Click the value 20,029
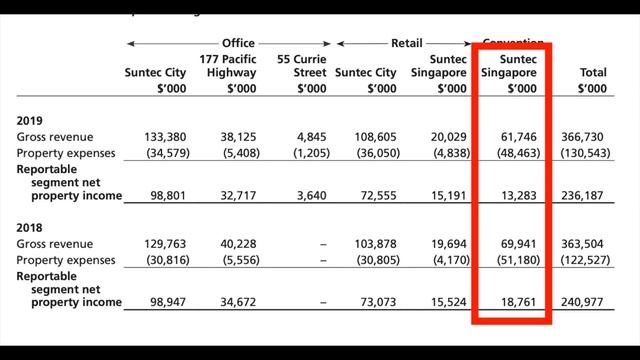The width and height of the screenshot is (640, 360). point(449,137)
